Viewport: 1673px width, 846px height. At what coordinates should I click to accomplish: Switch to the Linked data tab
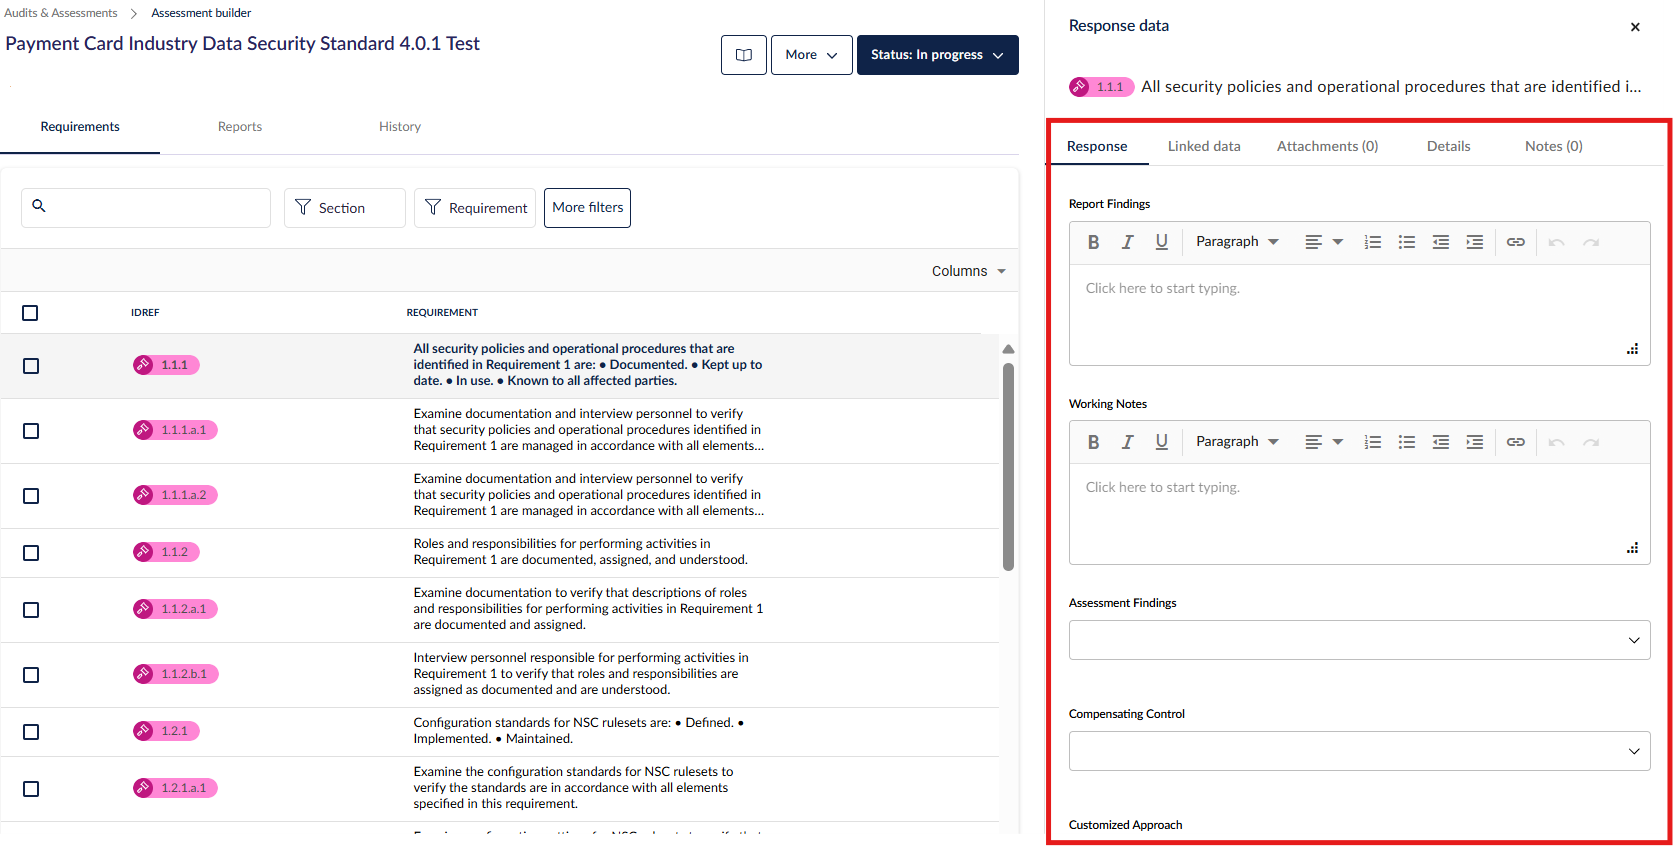click(1203, 146)
